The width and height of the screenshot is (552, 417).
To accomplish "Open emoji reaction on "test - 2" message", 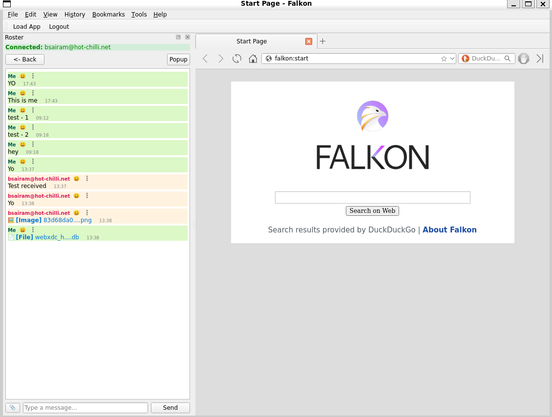I will point(23,127).
